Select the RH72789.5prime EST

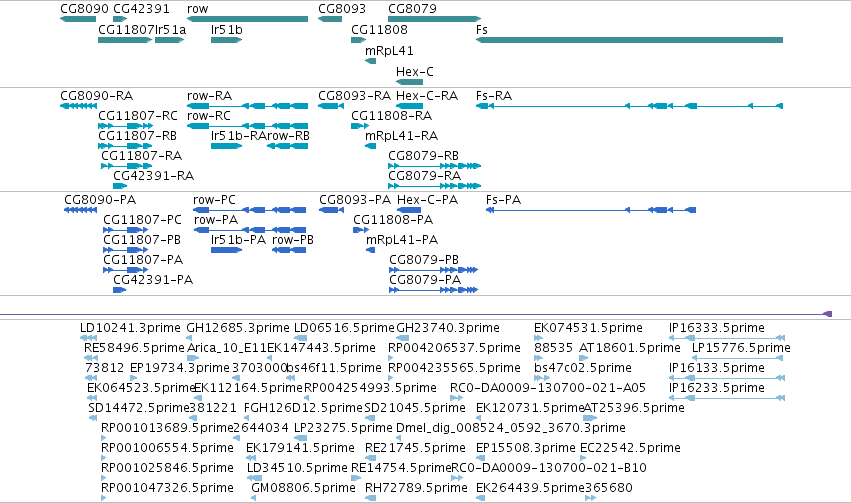[371, 499]
